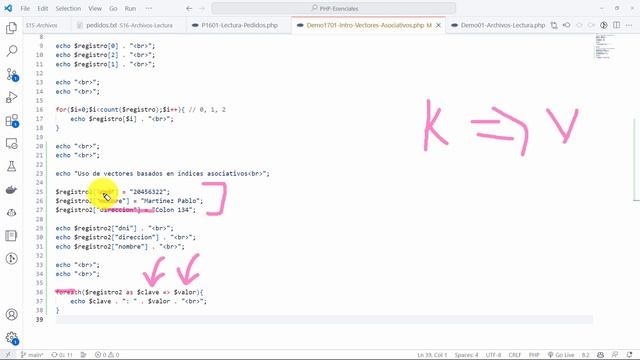This screenshot has width=640, height=360.
Task: Click the Copilot status icon
Action: 600,355
